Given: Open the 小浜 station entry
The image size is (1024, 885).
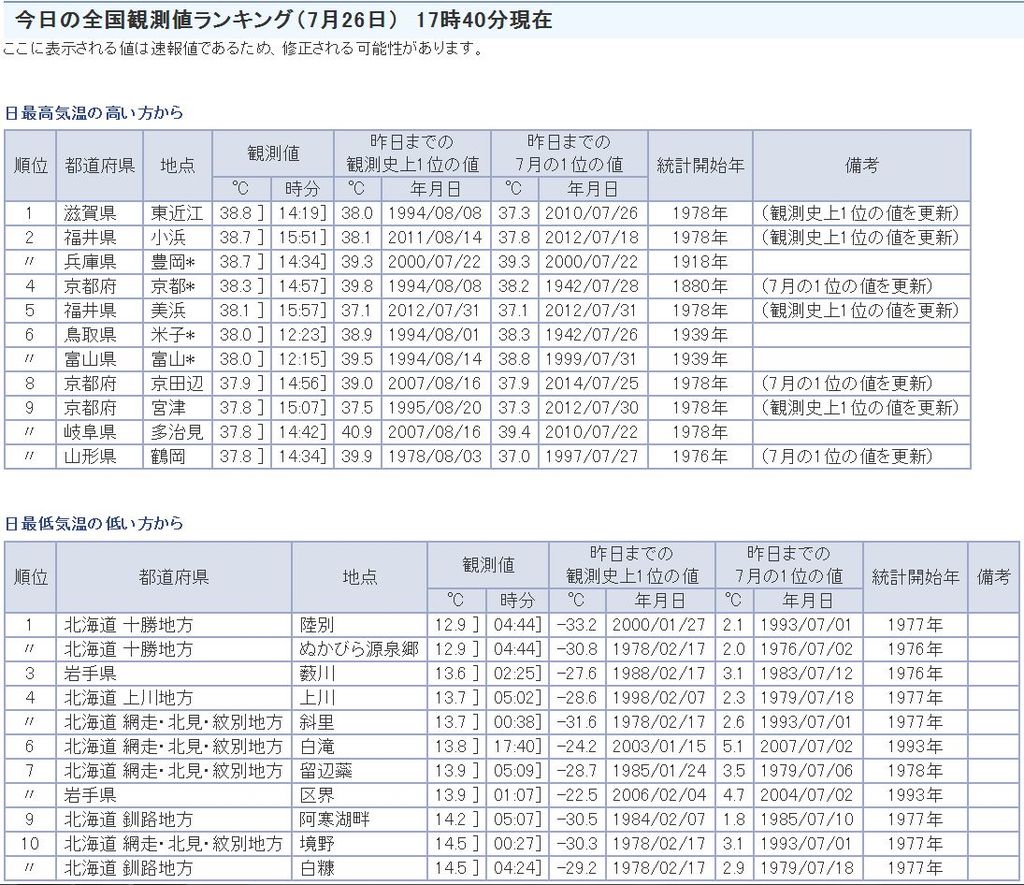Looking at the screenshot, I should coord(169,237).
